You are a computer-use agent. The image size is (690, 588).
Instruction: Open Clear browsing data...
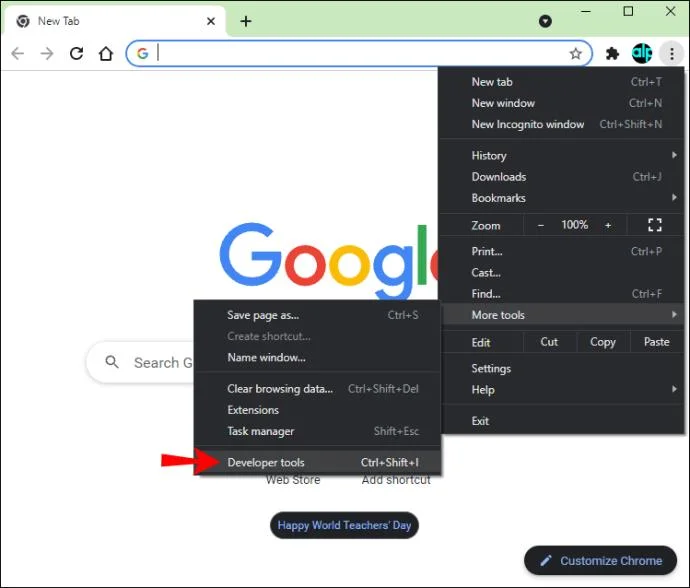(317, 389)
